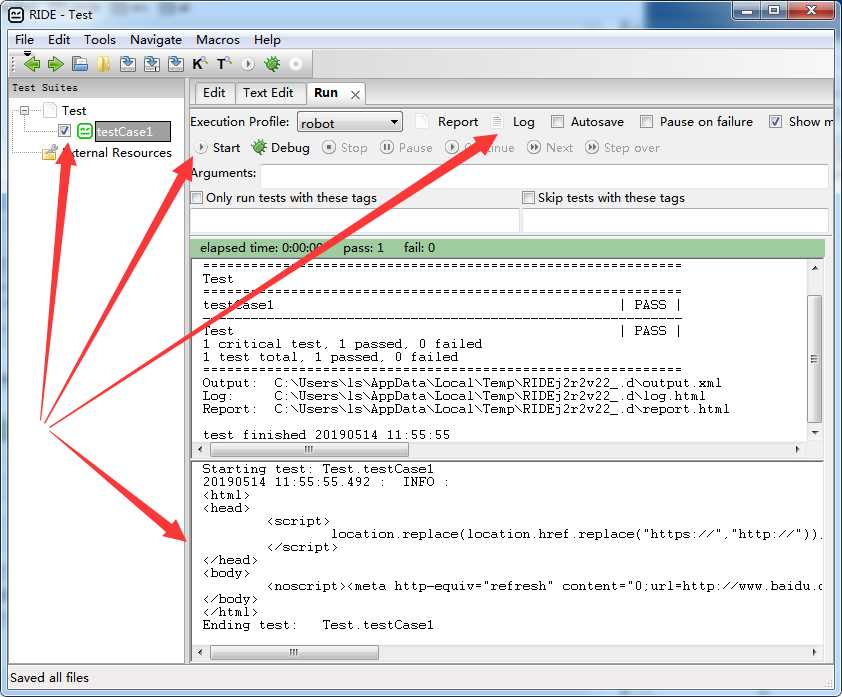The image size is (842, 697).
Task: Click the Save toolbar icon
Action: (128, 64)
